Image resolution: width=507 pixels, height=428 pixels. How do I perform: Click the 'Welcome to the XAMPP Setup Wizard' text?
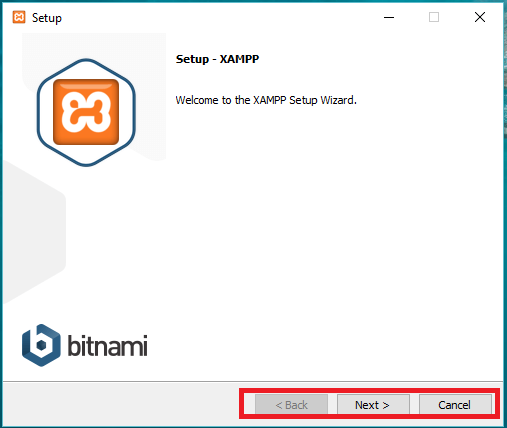[266, 100]
